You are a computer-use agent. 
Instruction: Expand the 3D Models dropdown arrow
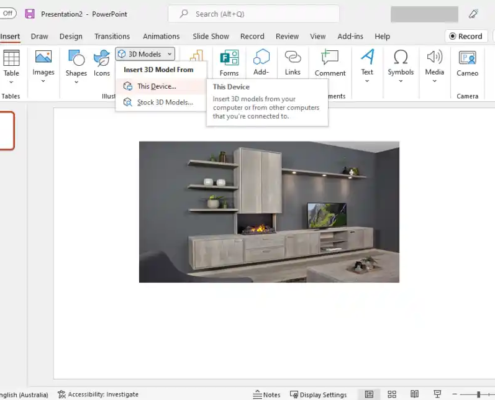point(170,54)
